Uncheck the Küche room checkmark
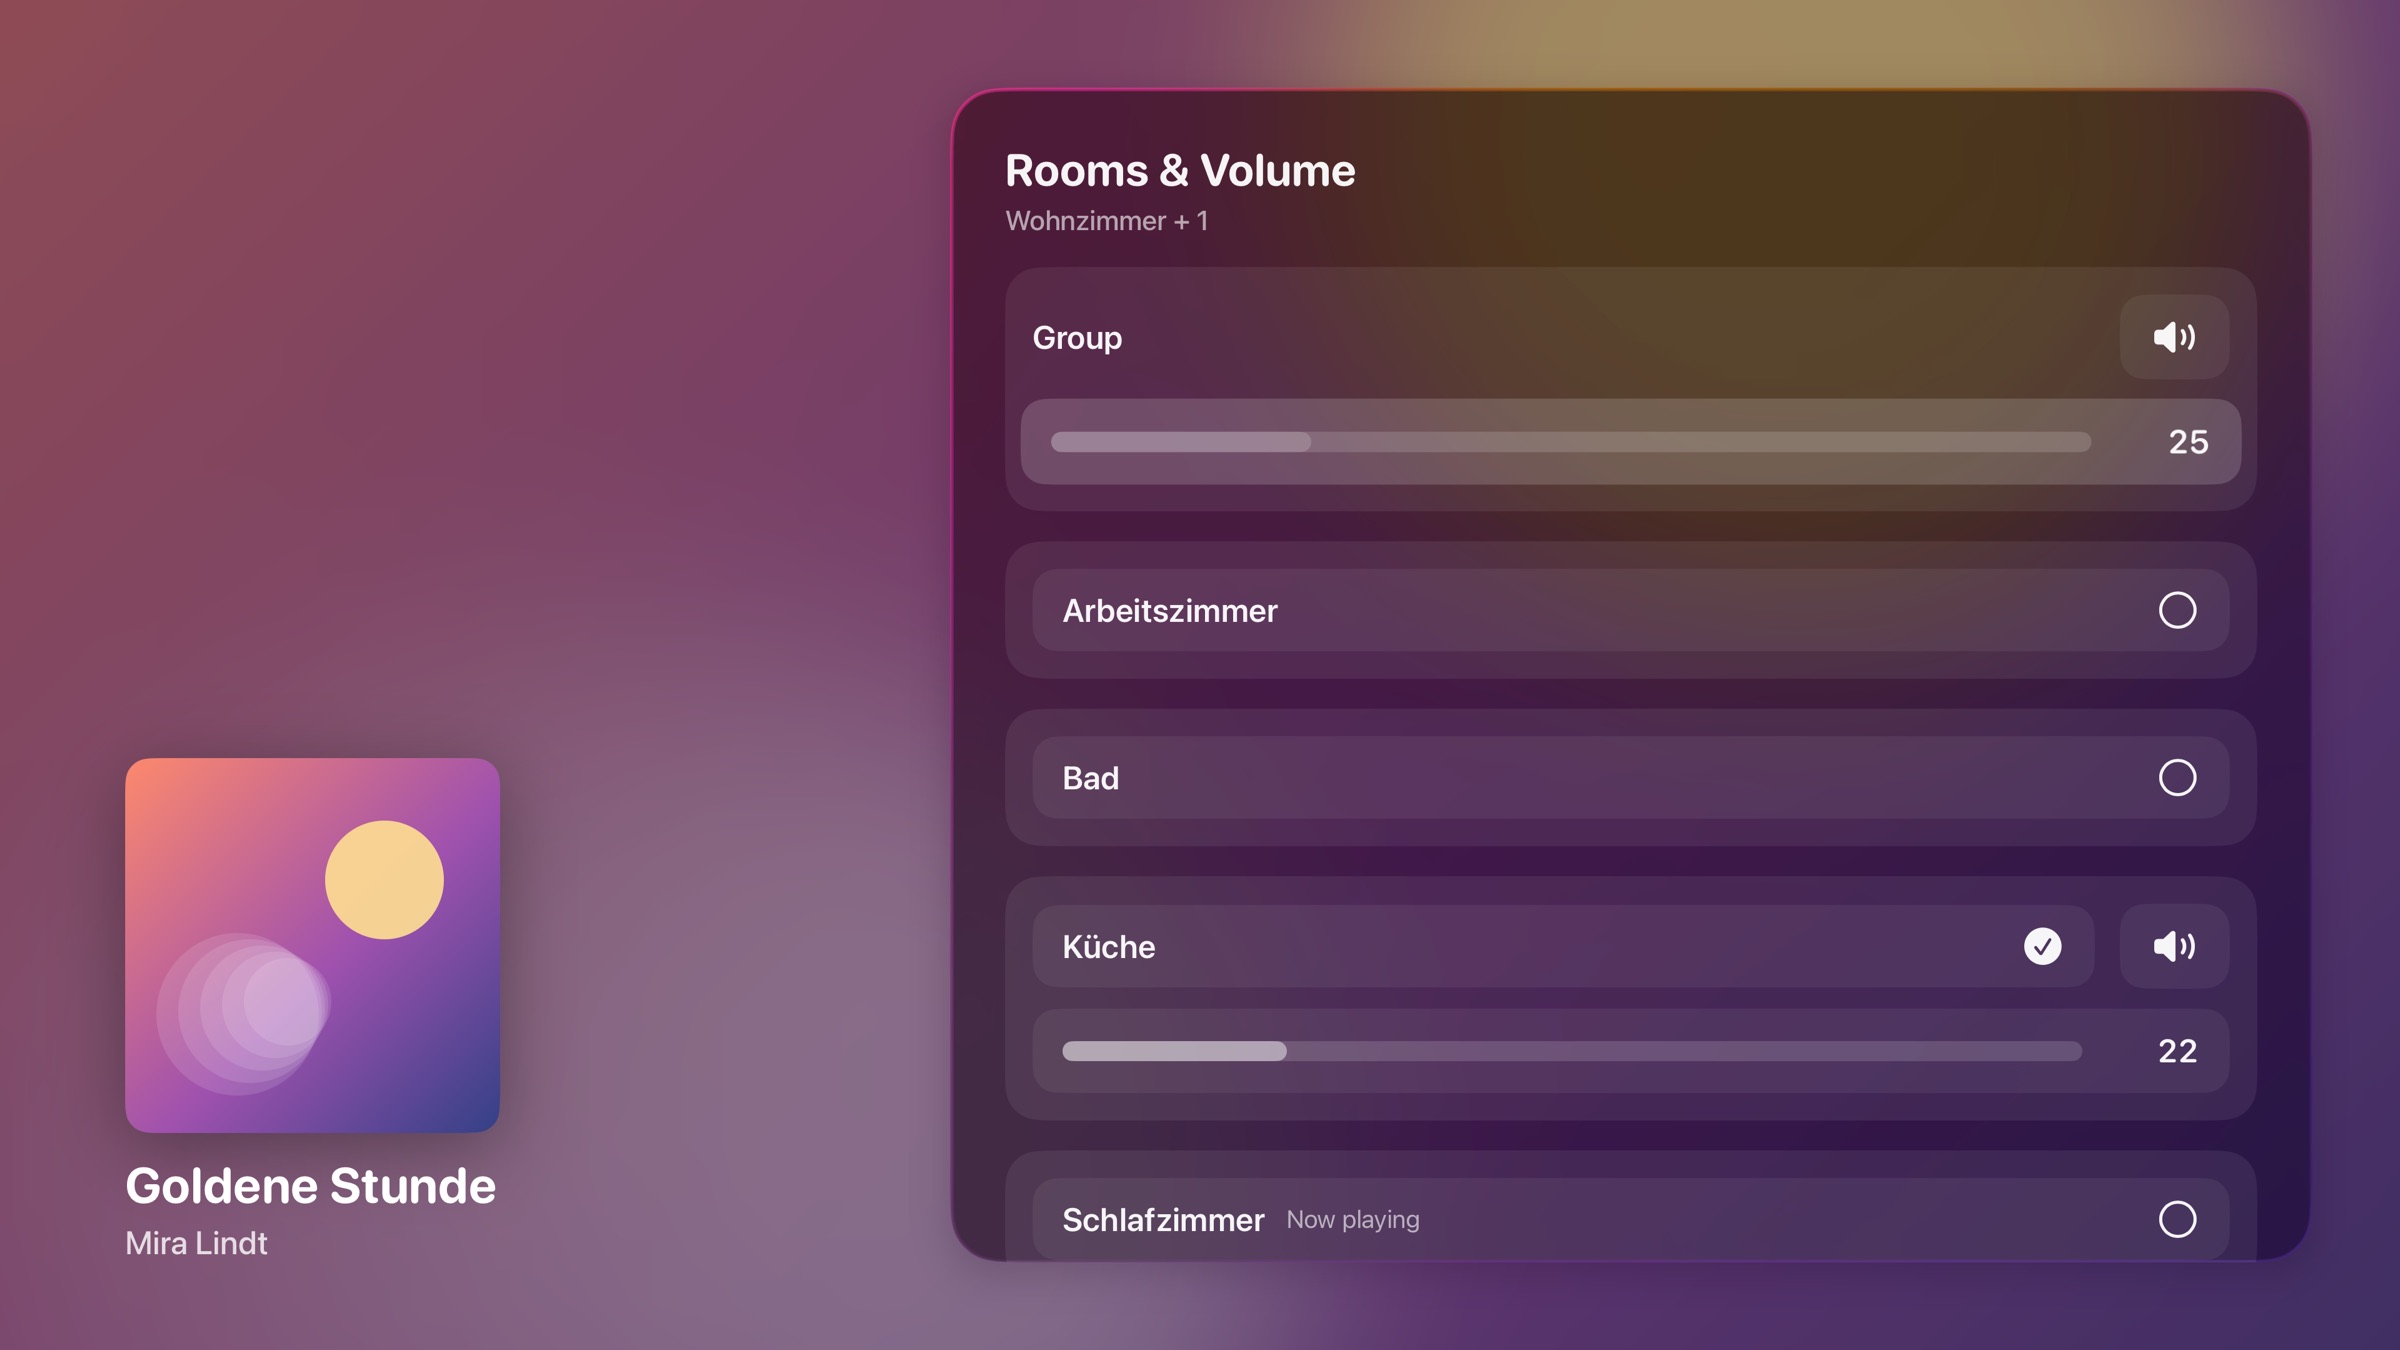This screenshot has width=2400, height=1350. pyautogui.click(x=2042, y=946)
